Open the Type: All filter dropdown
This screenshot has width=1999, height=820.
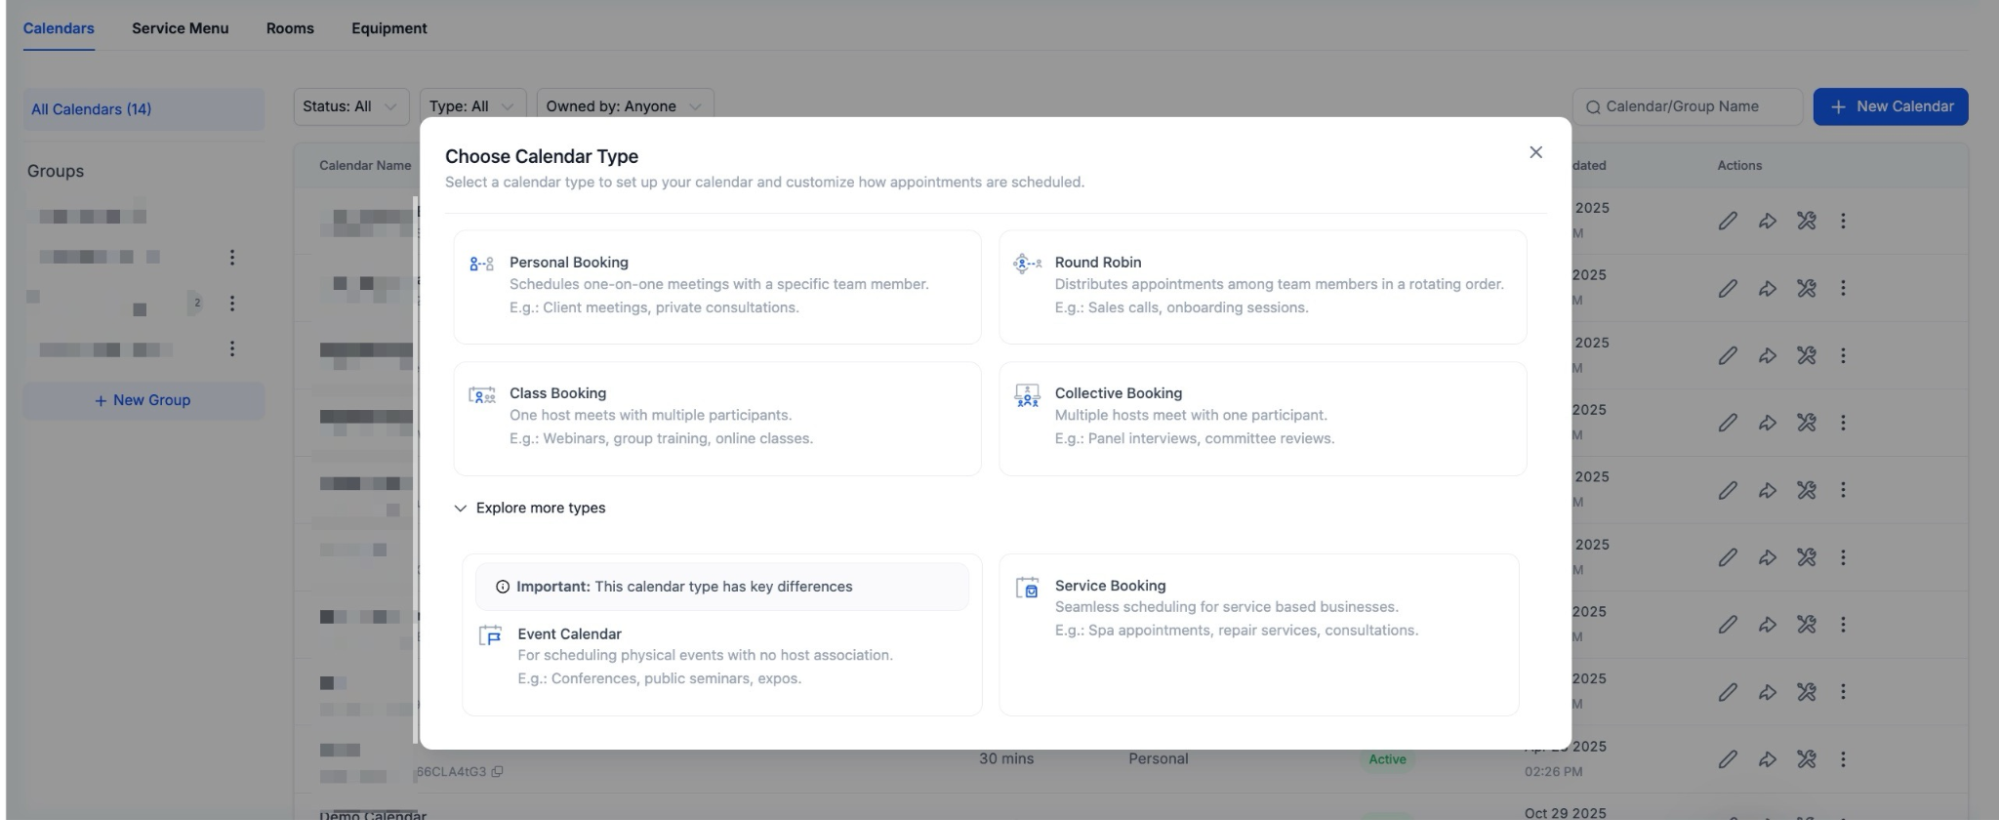(472, 107)
